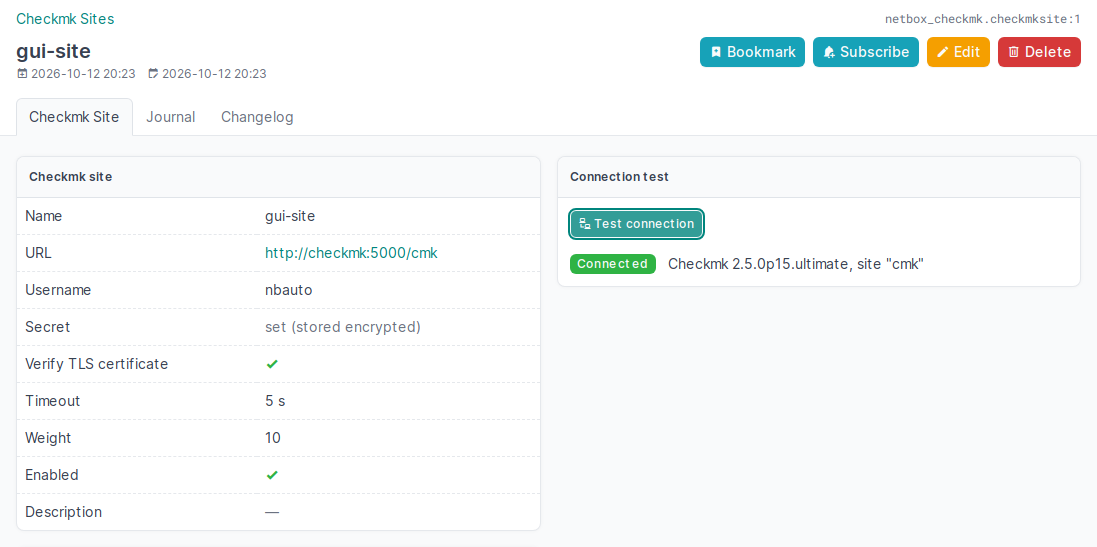Go to the Checkmk Sites breadcrumb link
Screen dimensions: 1097x547
coord(65,19)
